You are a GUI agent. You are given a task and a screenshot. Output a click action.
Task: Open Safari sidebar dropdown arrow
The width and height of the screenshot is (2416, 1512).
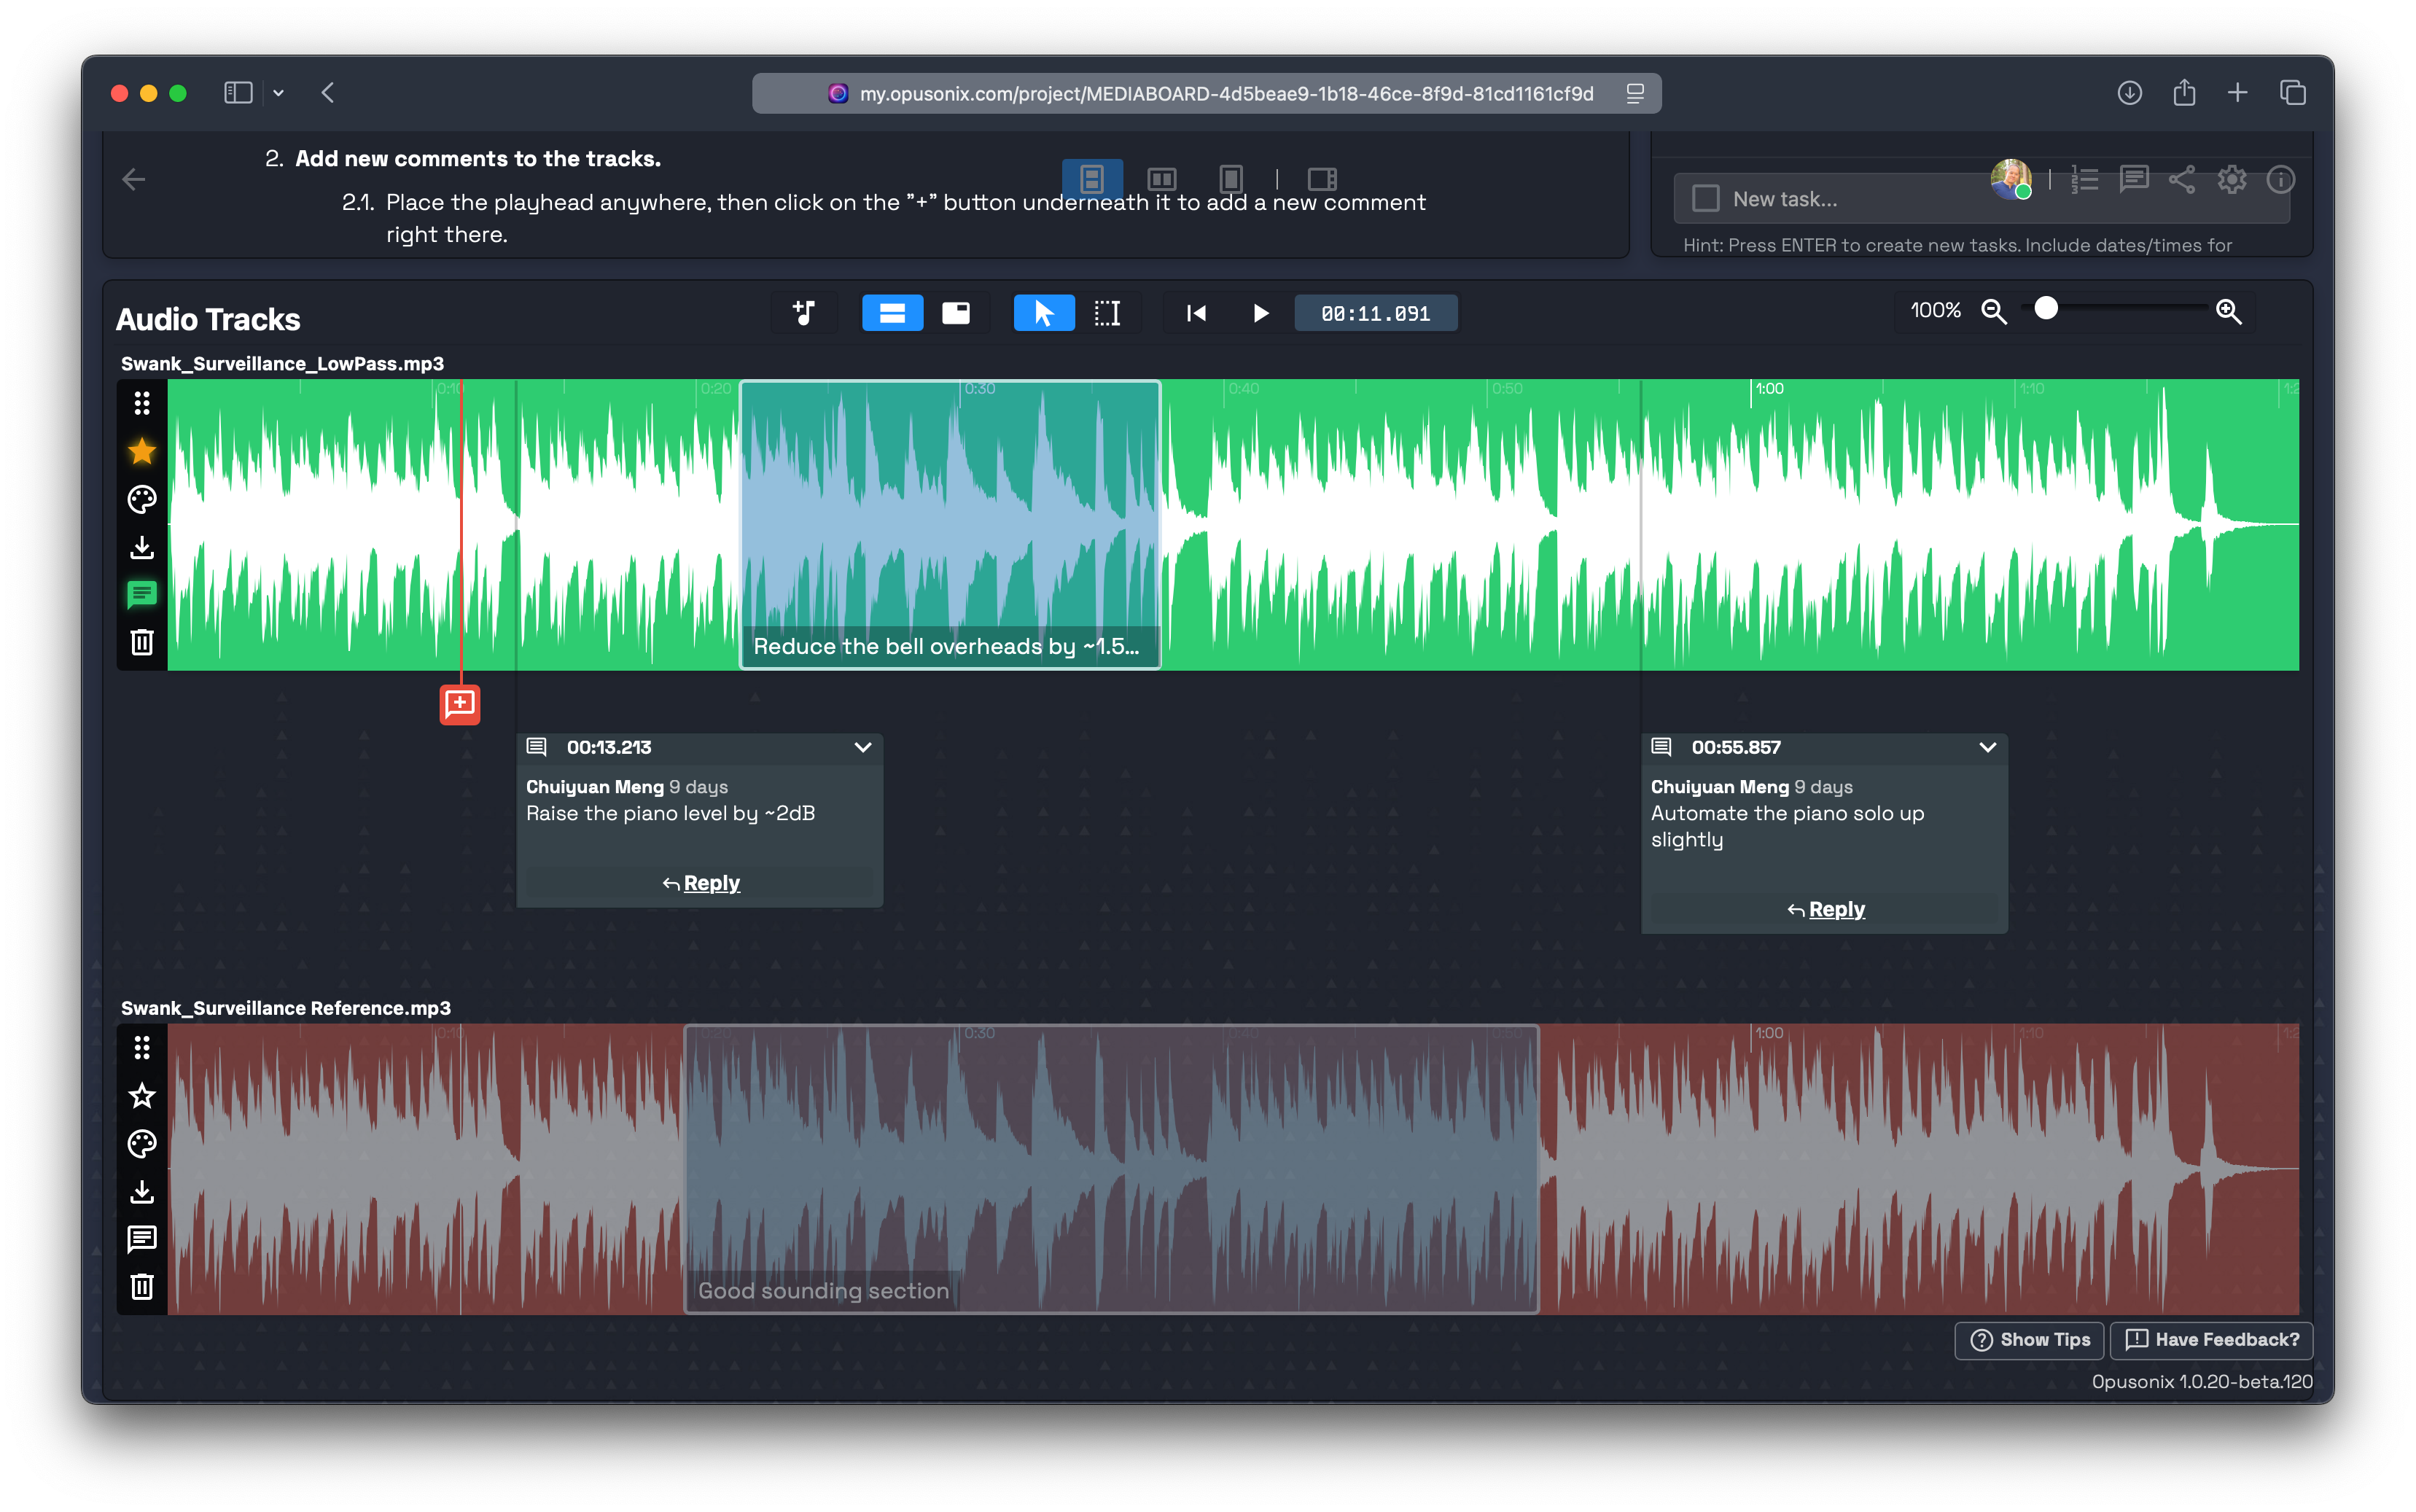279,93
